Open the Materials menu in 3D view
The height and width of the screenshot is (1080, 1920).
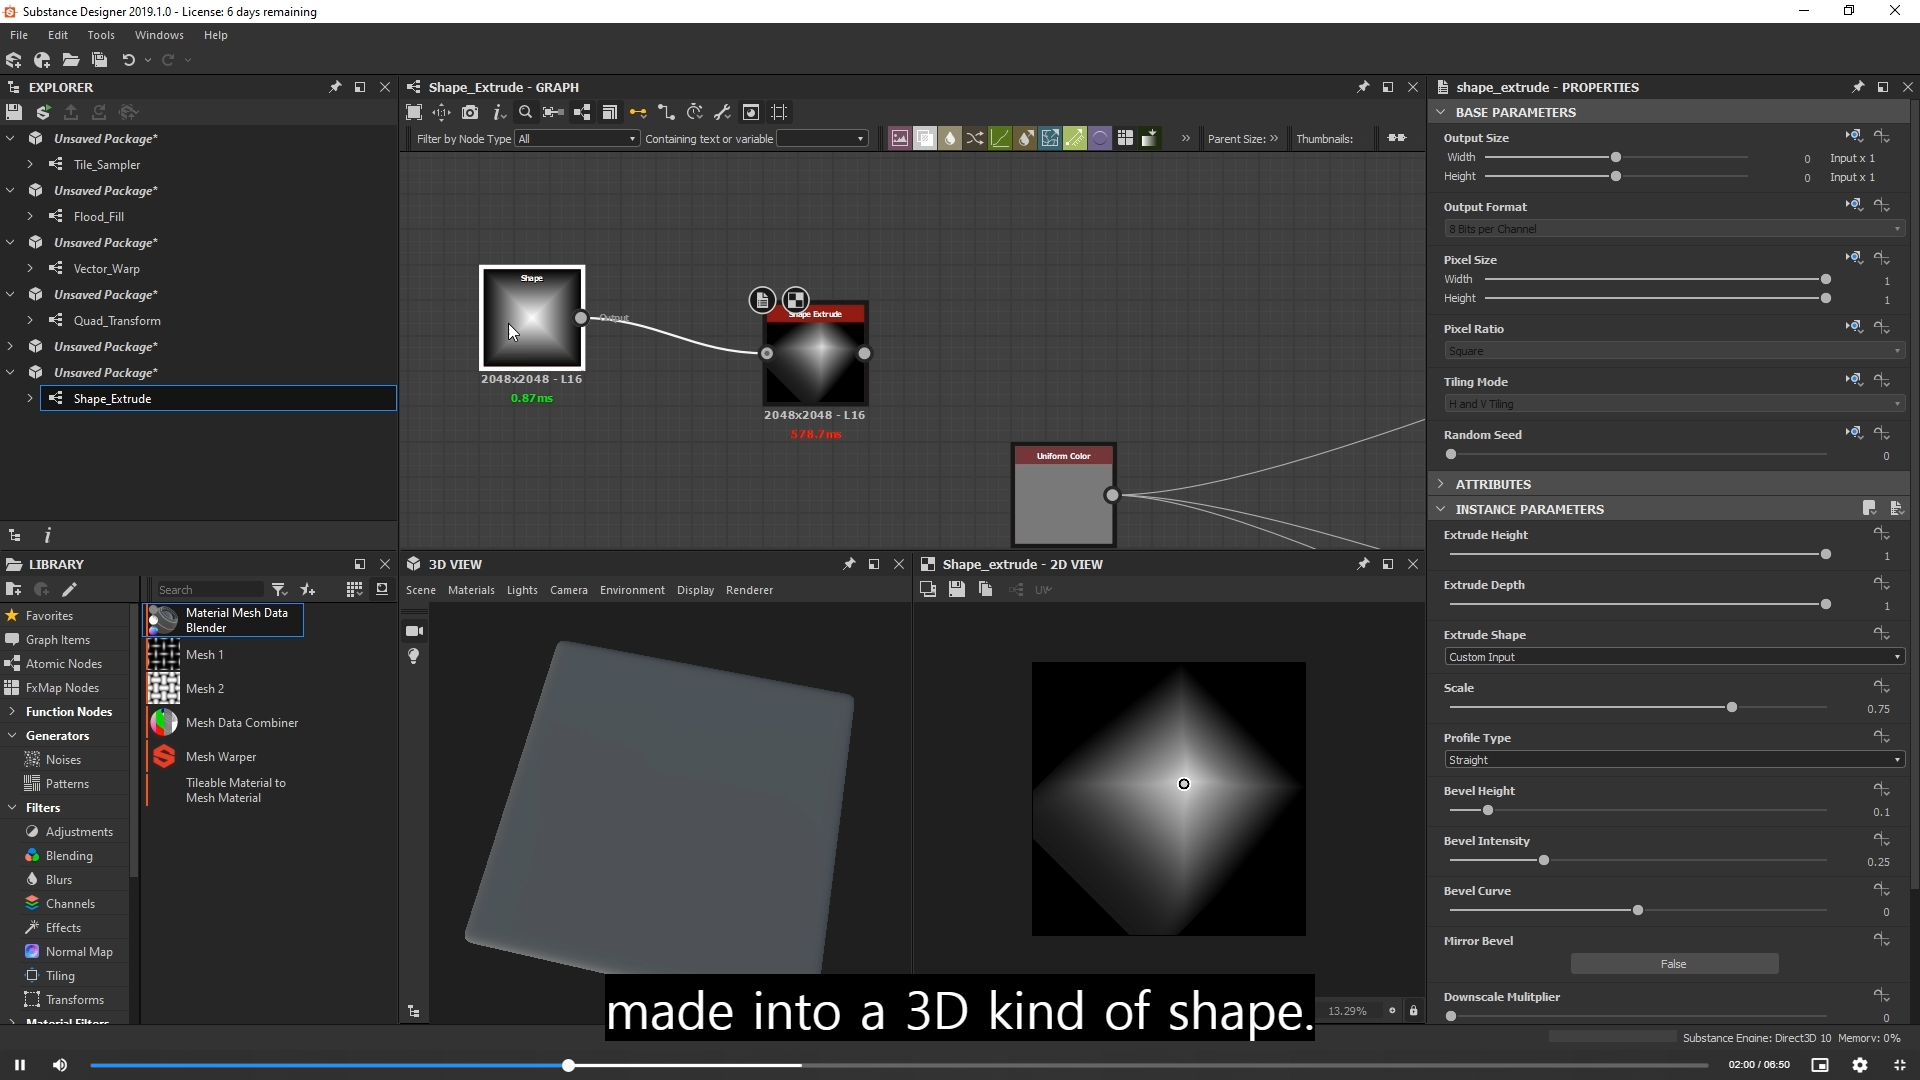pos(471,590)
